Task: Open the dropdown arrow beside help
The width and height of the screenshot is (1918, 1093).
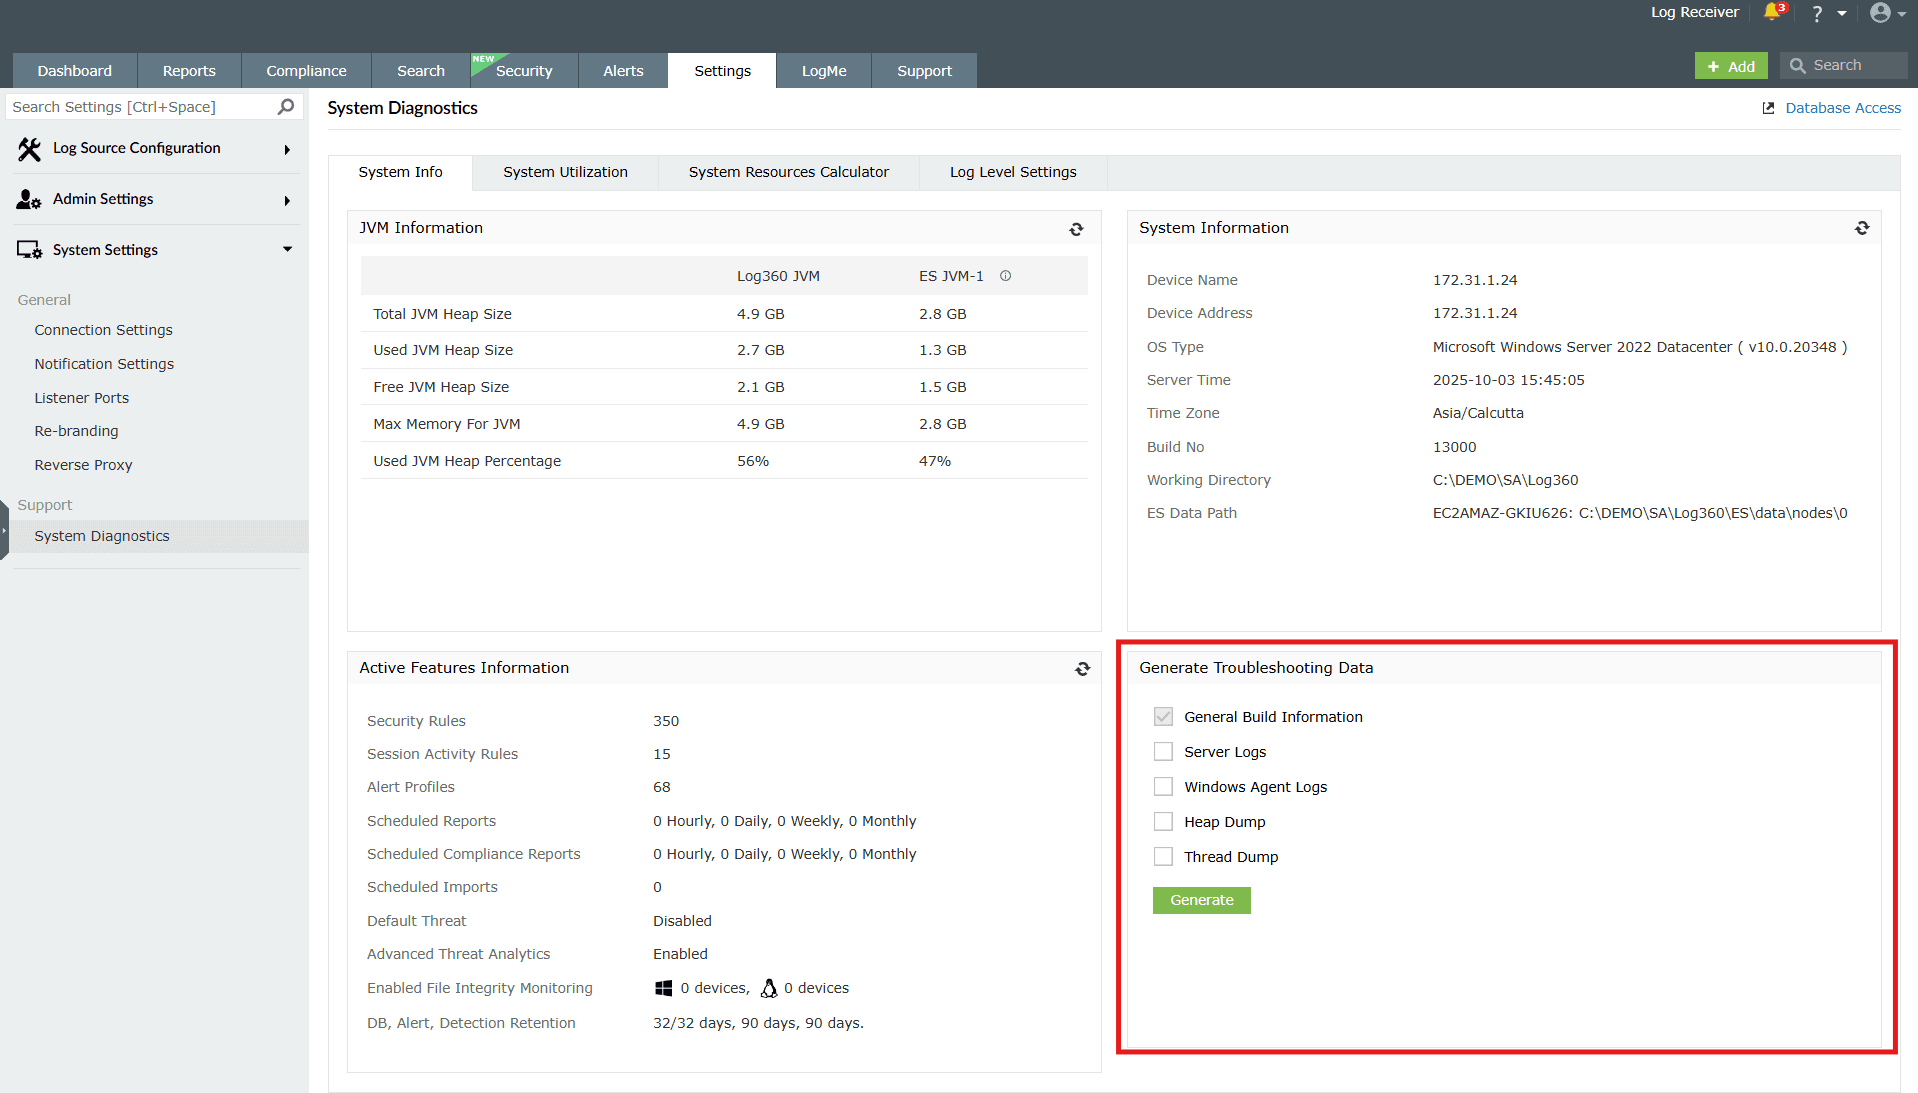Action: (1841, 14)
